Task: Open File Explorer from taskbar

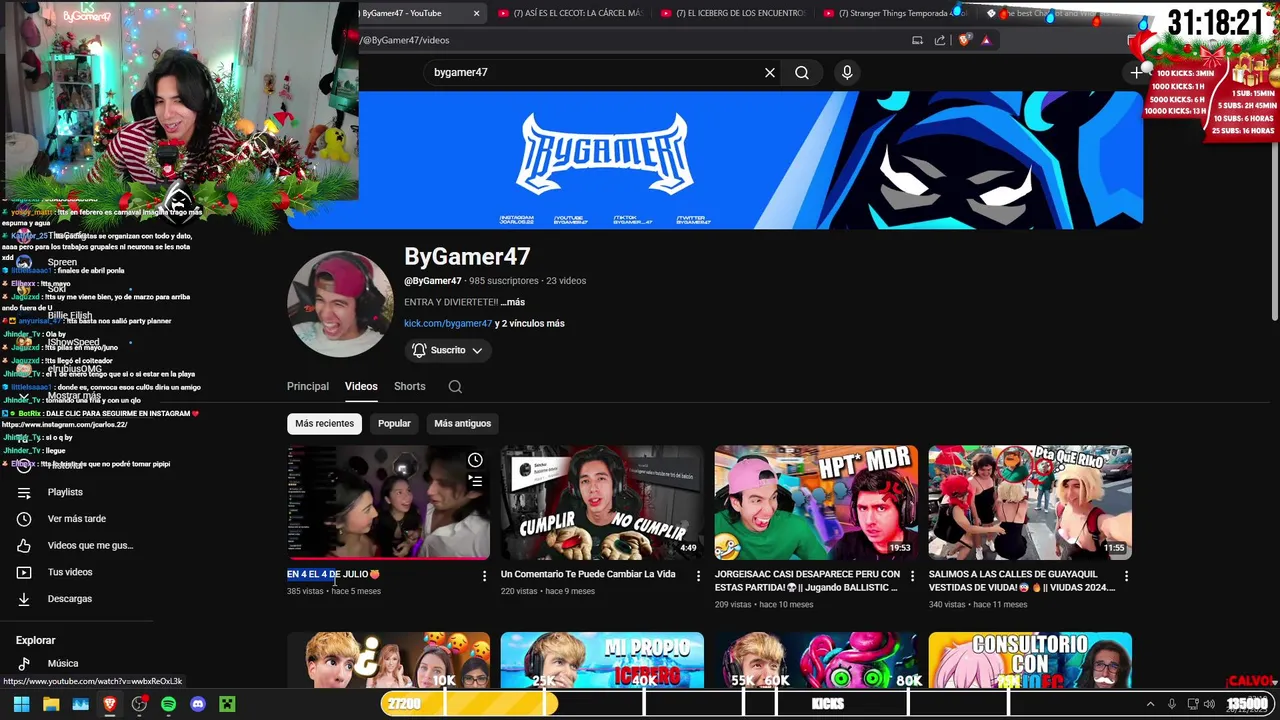Action: [x=51, y=704]
